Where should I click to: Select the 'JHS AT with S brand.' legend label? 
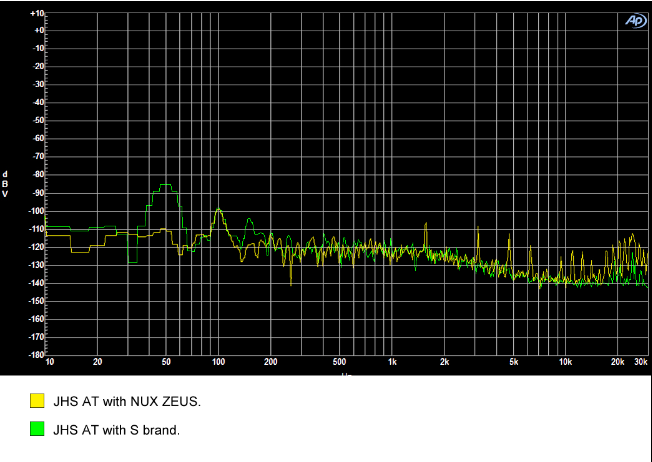coord(116,431)
